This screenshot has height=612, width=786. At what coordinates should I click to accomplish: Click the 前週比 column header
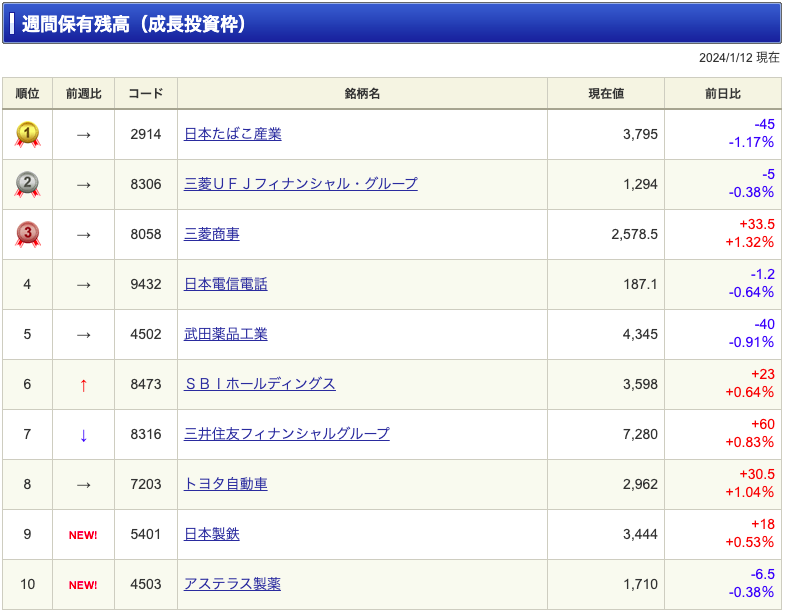[84, 94]
